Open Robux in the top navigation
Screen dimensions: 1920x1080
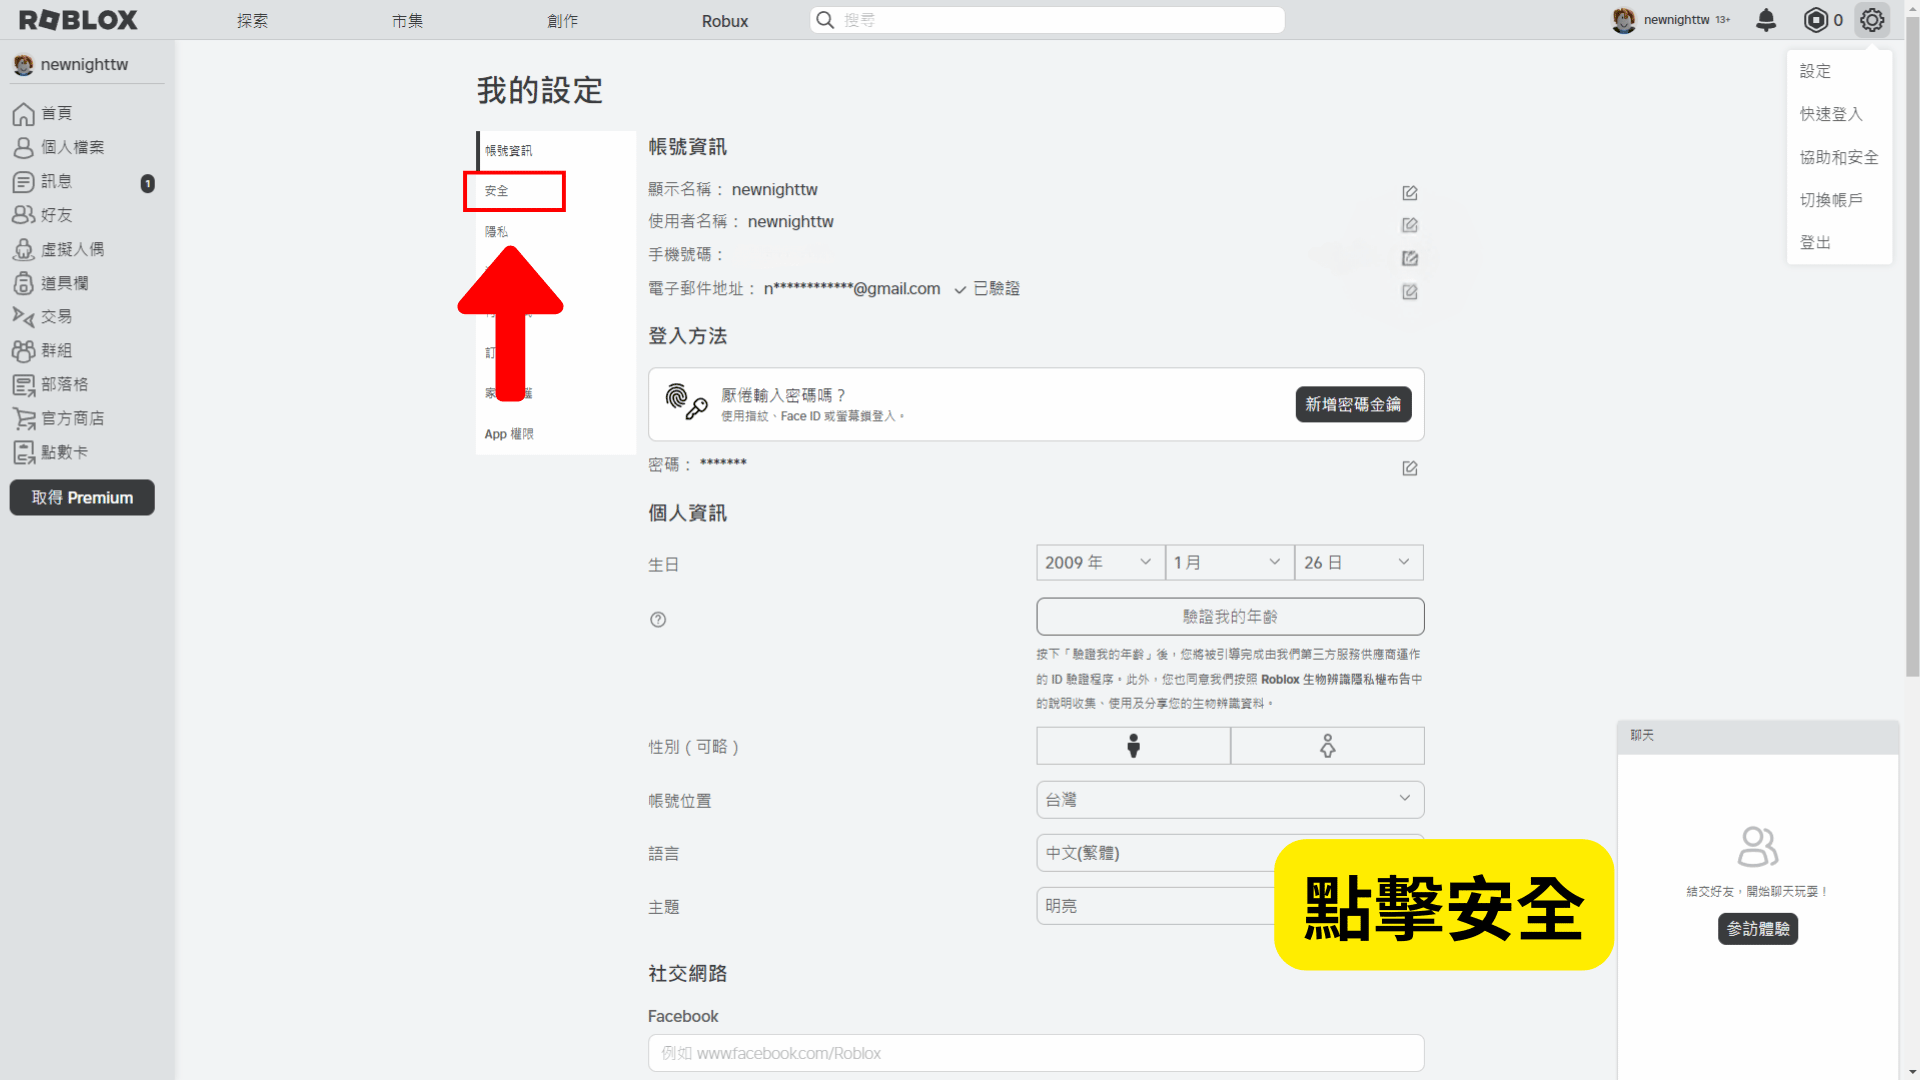coord(725,21)
